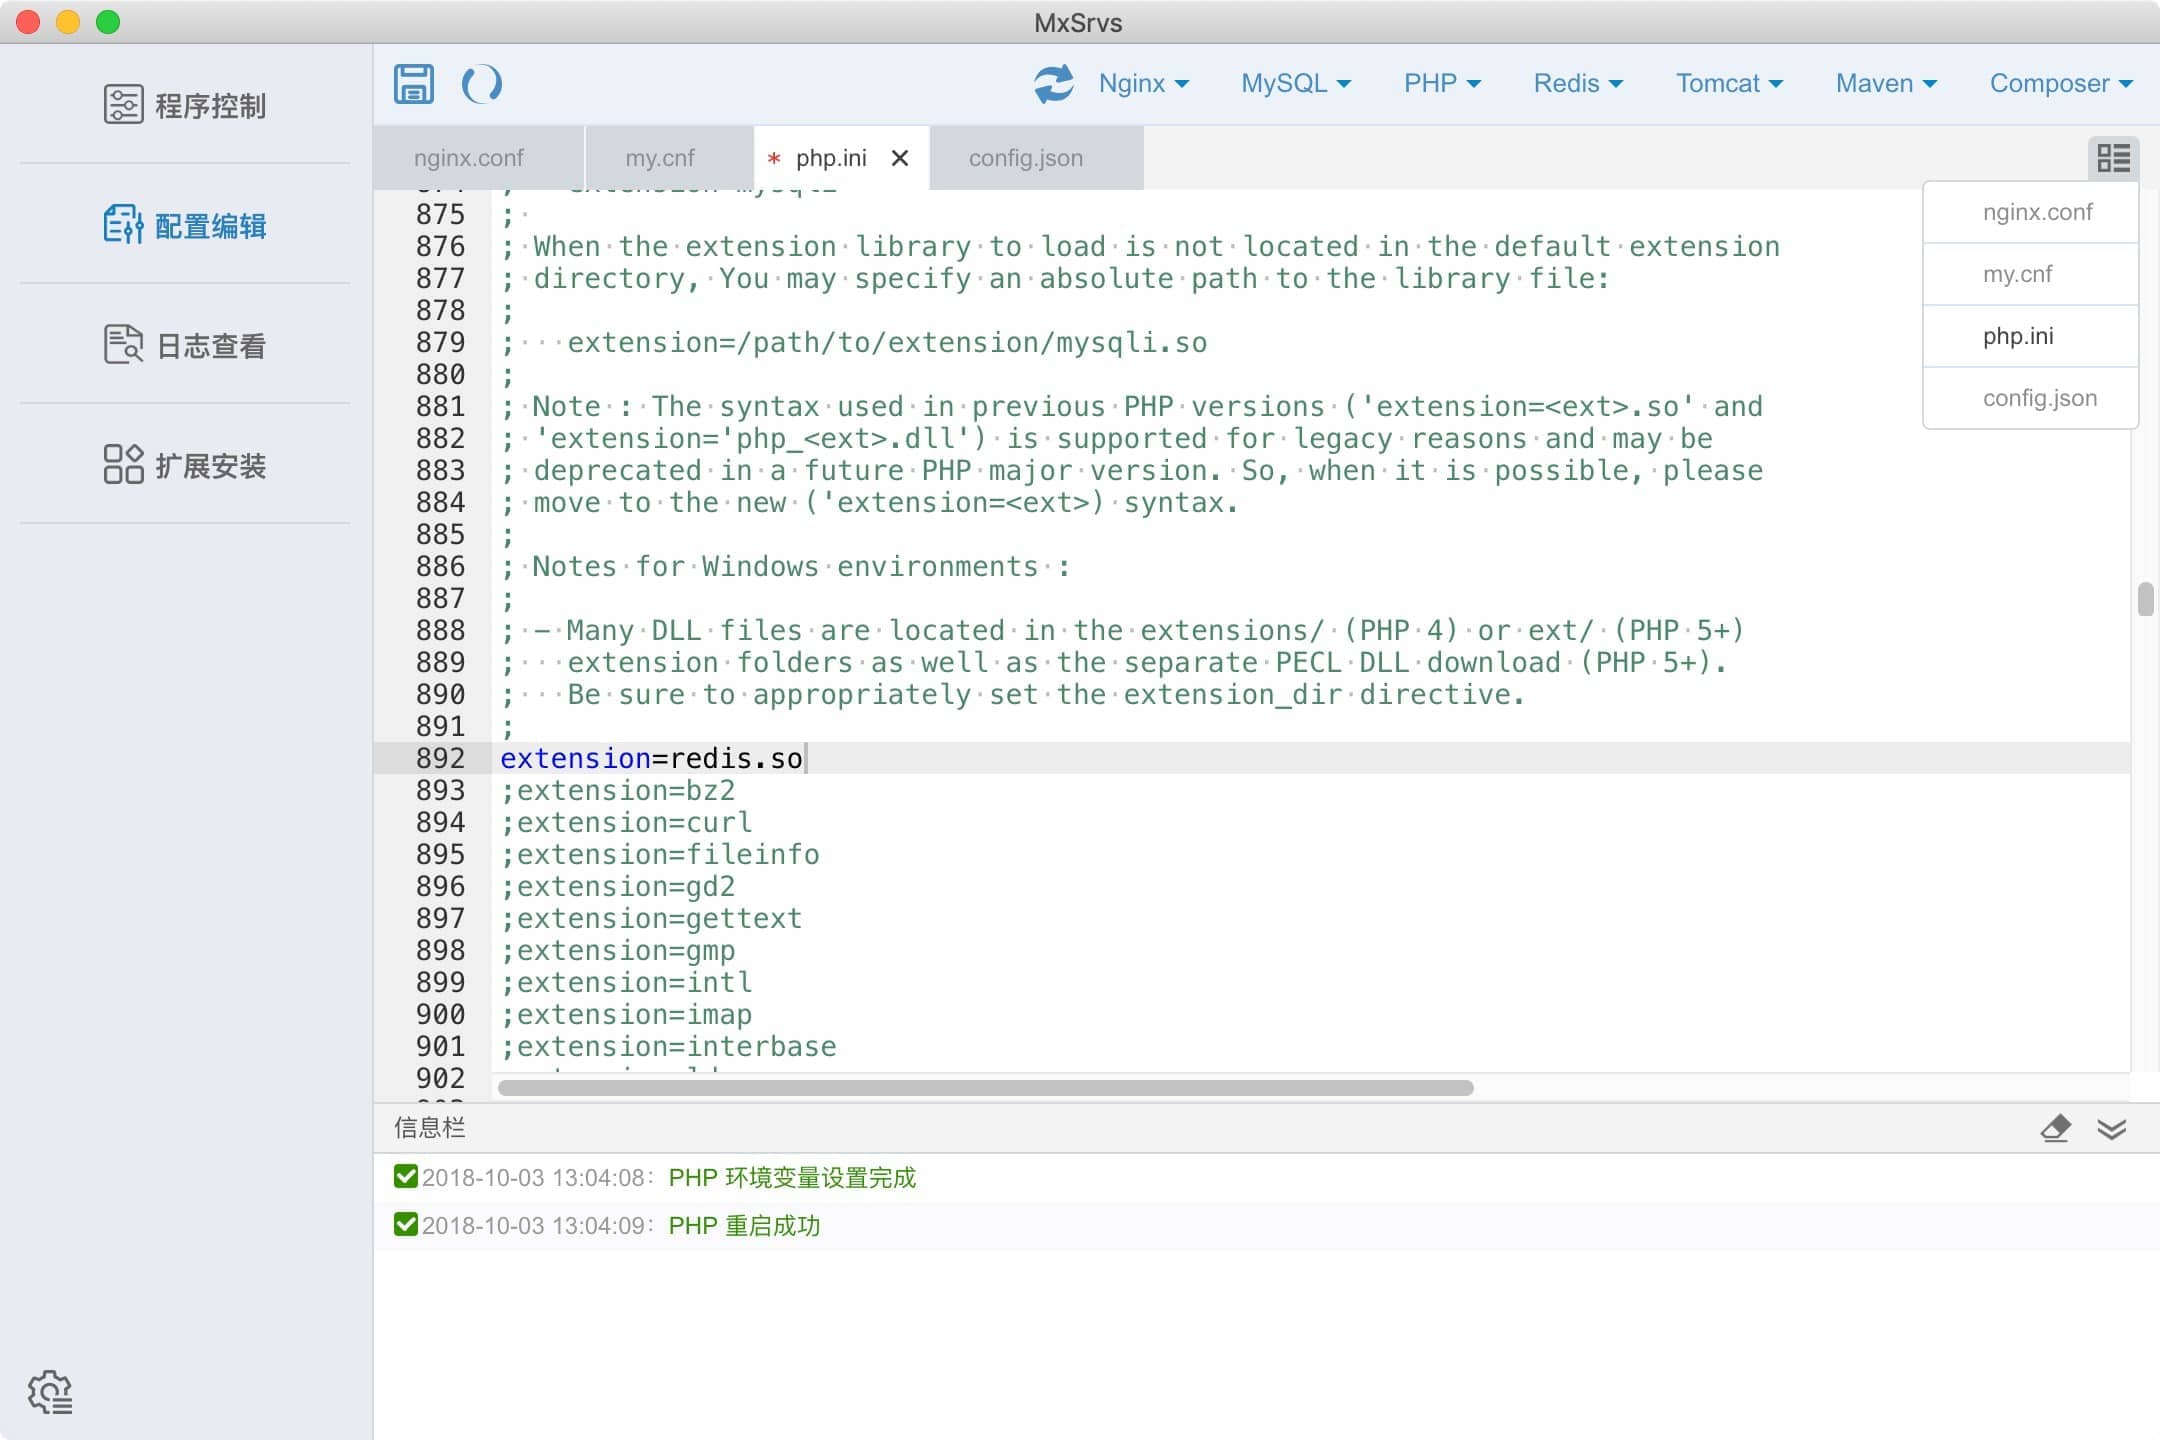Select the config.json tab item
2160x1440 pixels.
tap(1025, 156)
